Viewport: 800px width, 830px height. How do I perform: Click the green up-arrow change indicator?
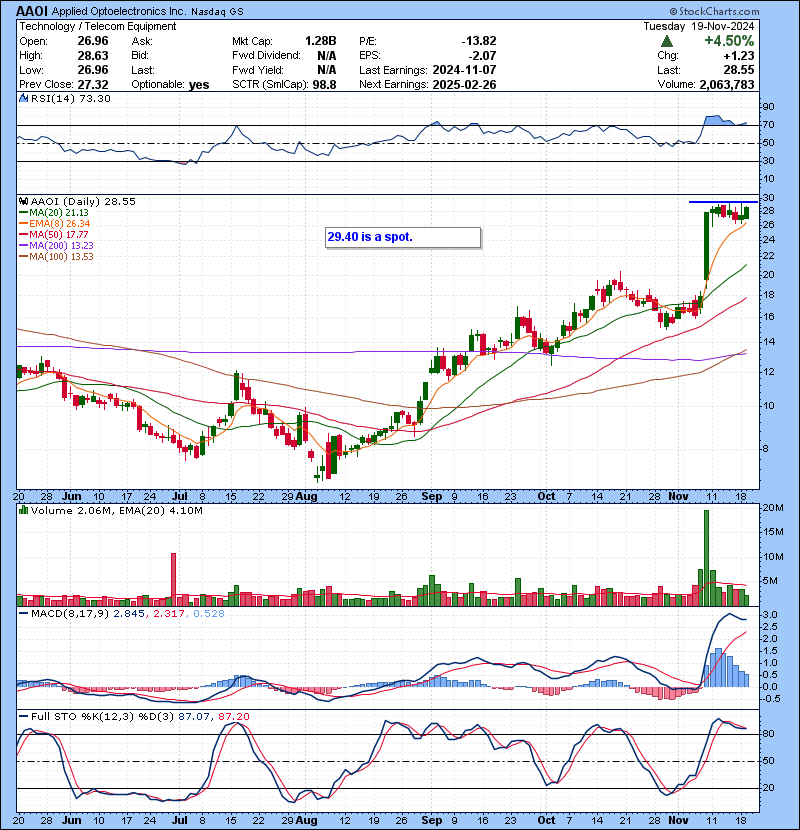[667, 41]
